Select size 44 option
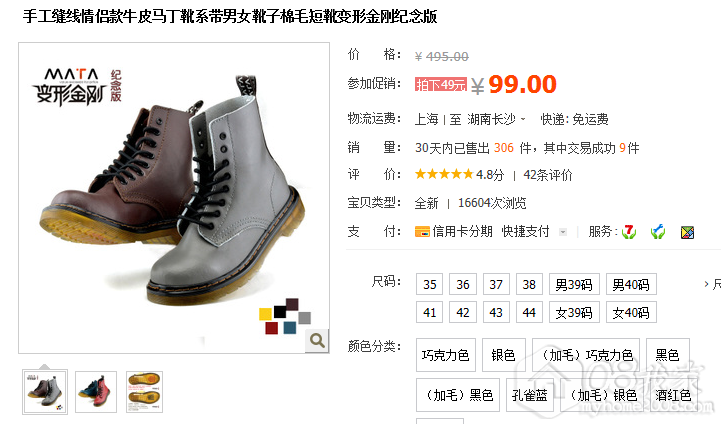 [529, 312]
